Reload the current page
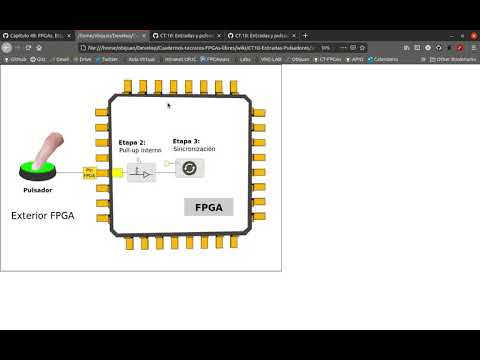 [28, 48]
